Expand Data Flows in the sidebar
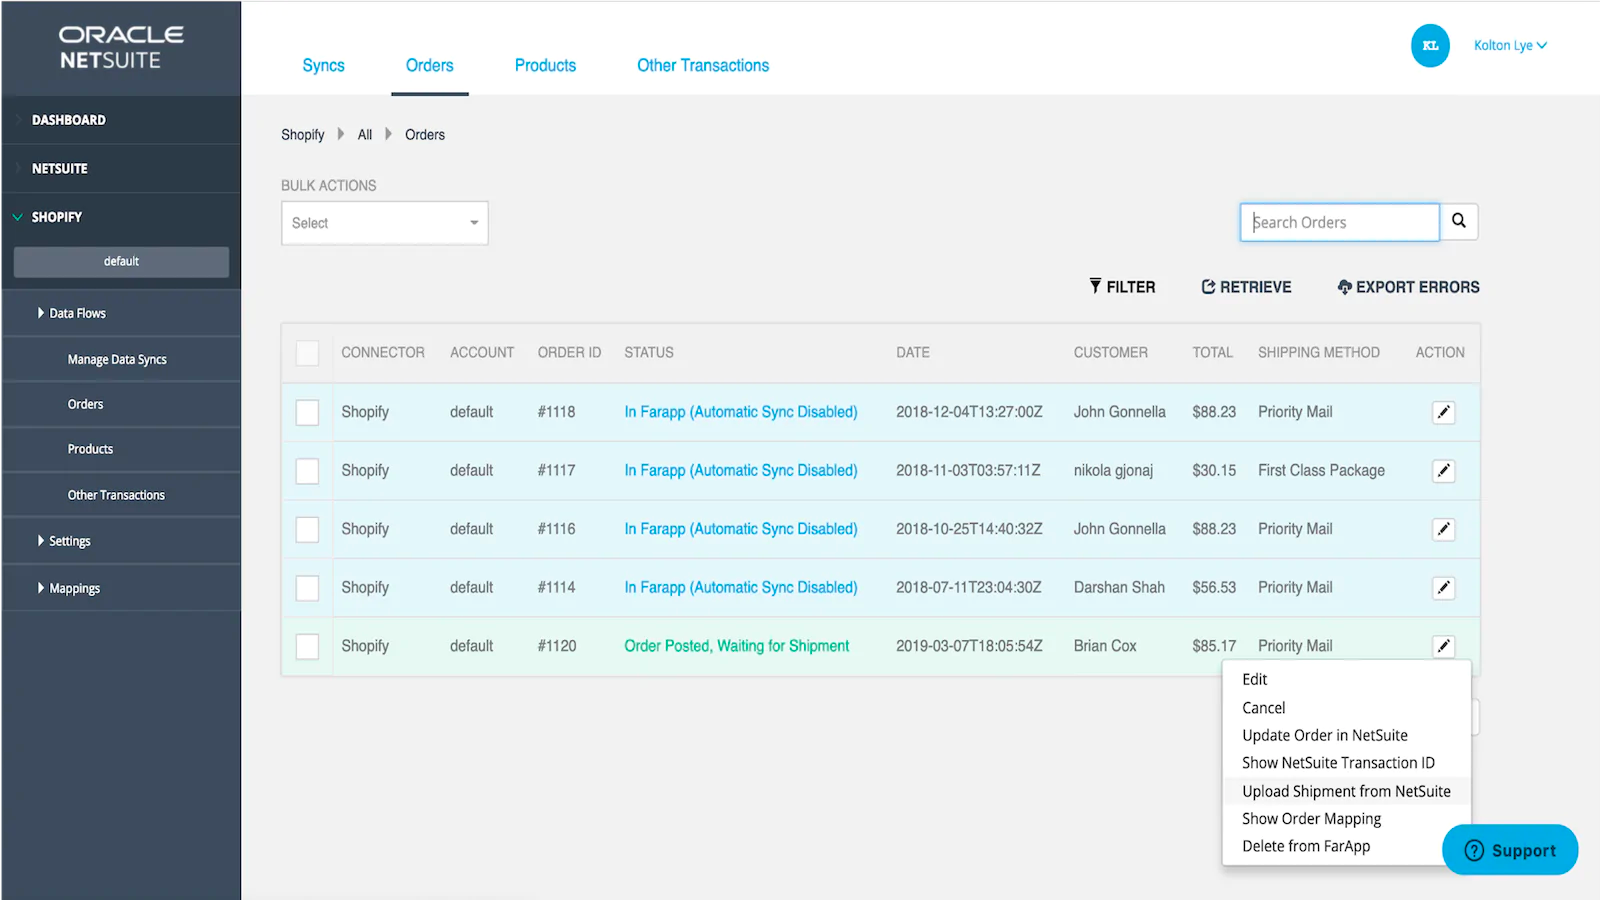 pyautogui.click(x=72, y=313)
